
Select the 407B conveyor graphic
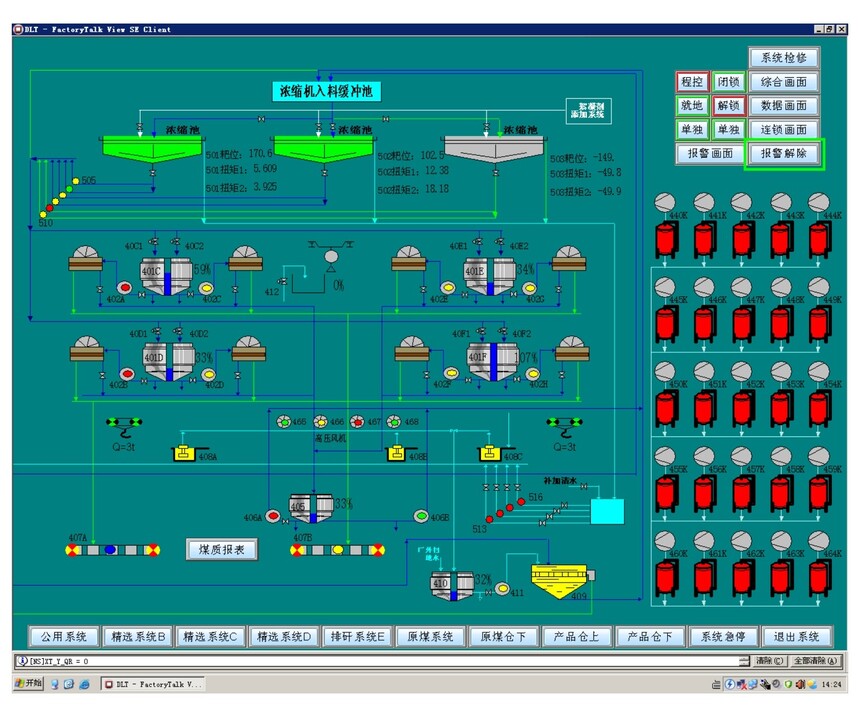[x=337, y=550]
